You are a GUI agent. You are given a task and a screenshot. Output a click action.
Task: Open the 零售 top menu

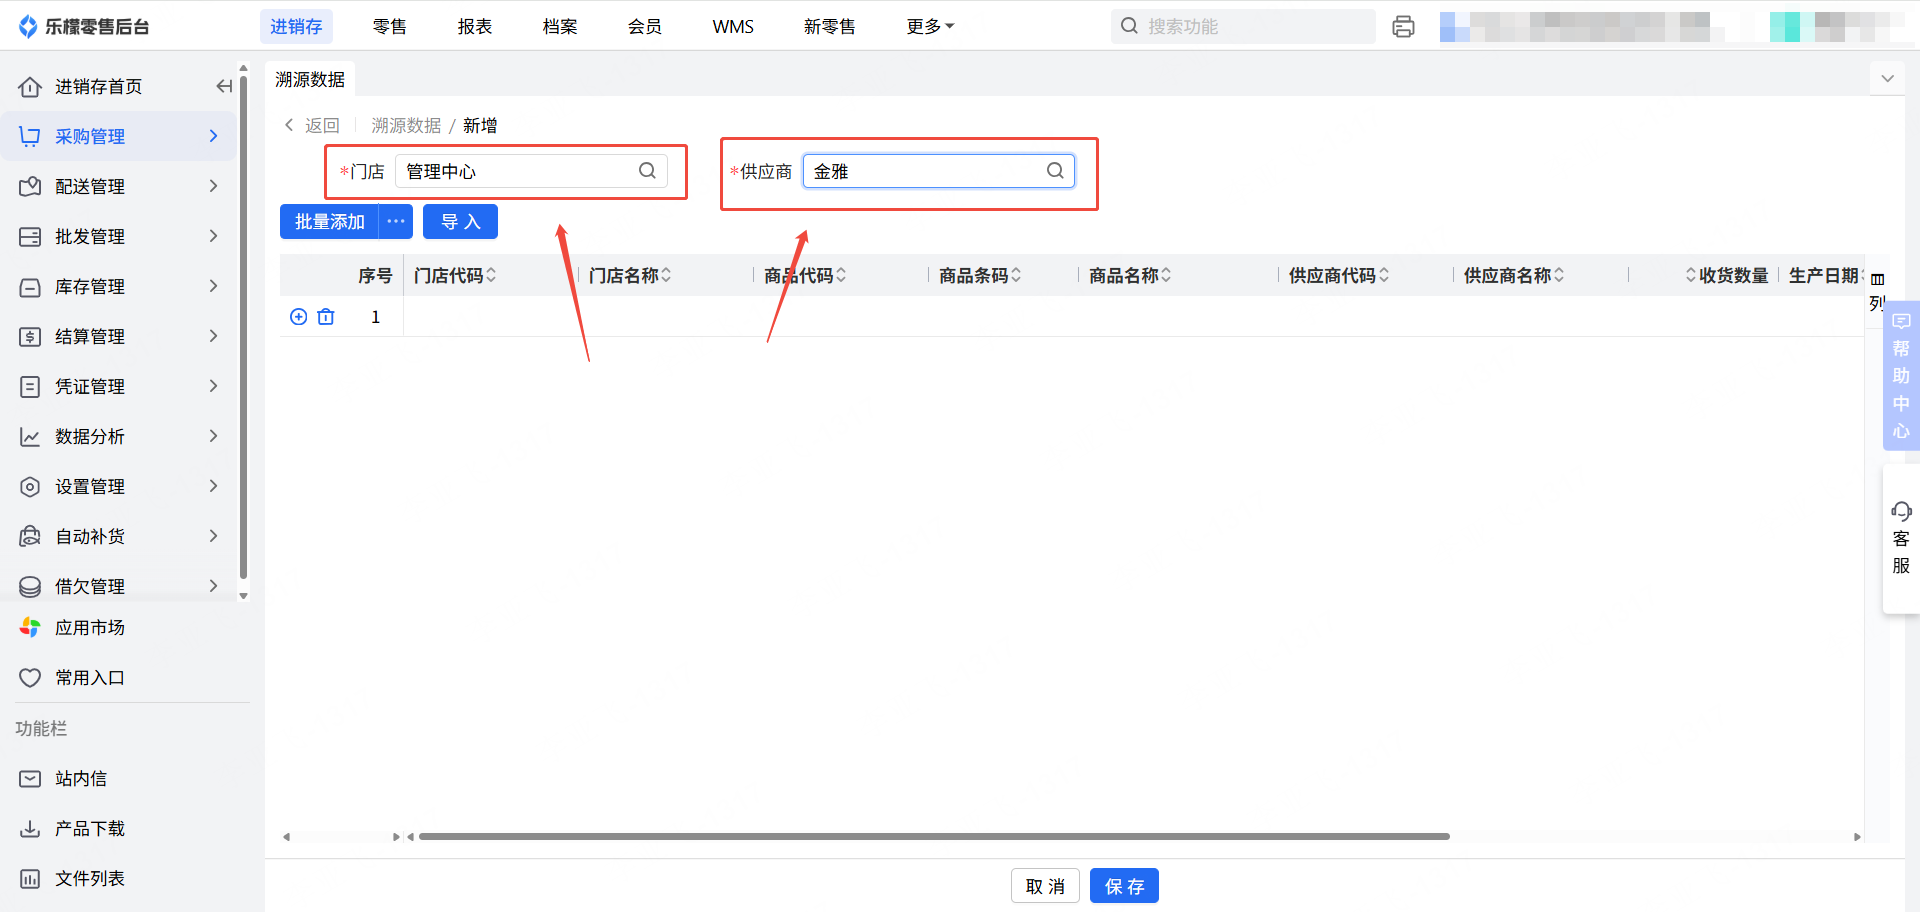coord(389,27)
